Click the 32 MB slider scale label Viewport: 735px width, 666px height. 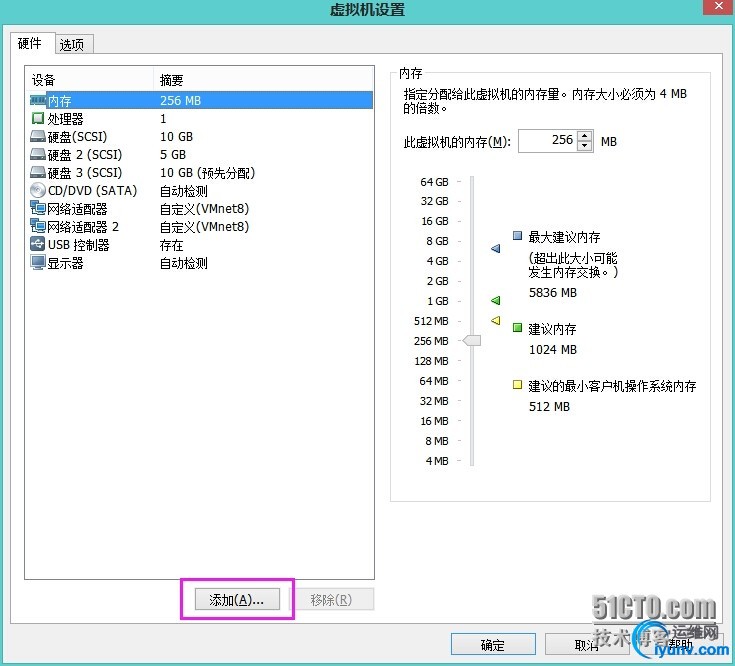point(434,401)
